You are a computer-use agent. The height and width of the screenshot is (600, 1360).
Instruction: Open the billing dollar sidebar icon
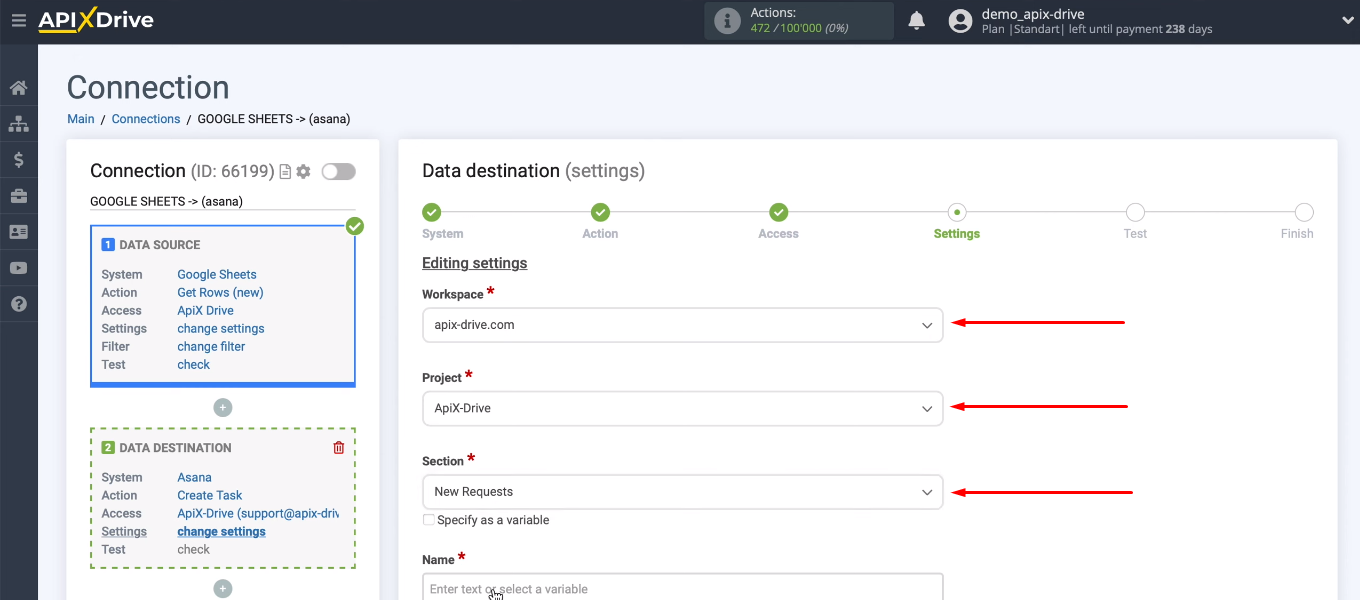coord(18,160)
